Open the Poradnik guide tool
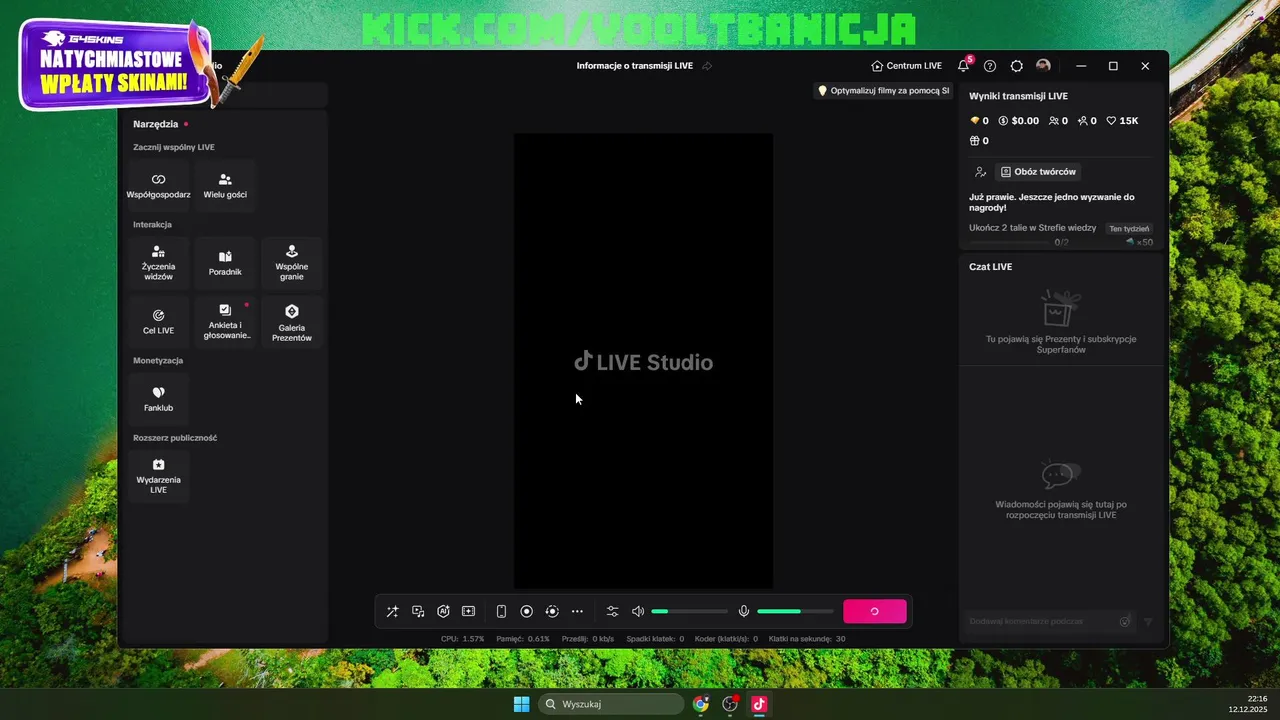The height and width of the screenshot is (720, 1280). [225, 264]
